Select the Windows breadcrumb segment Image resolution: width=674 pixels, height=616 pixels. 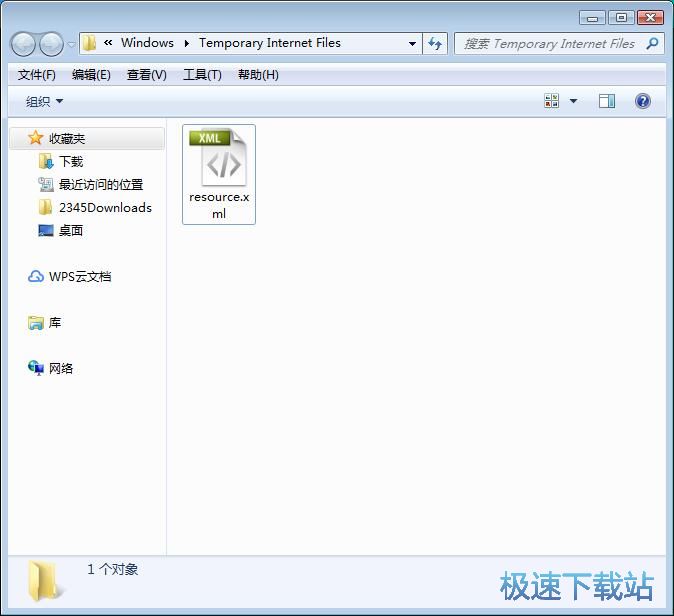pyautogui.click(x=147, y=43)
